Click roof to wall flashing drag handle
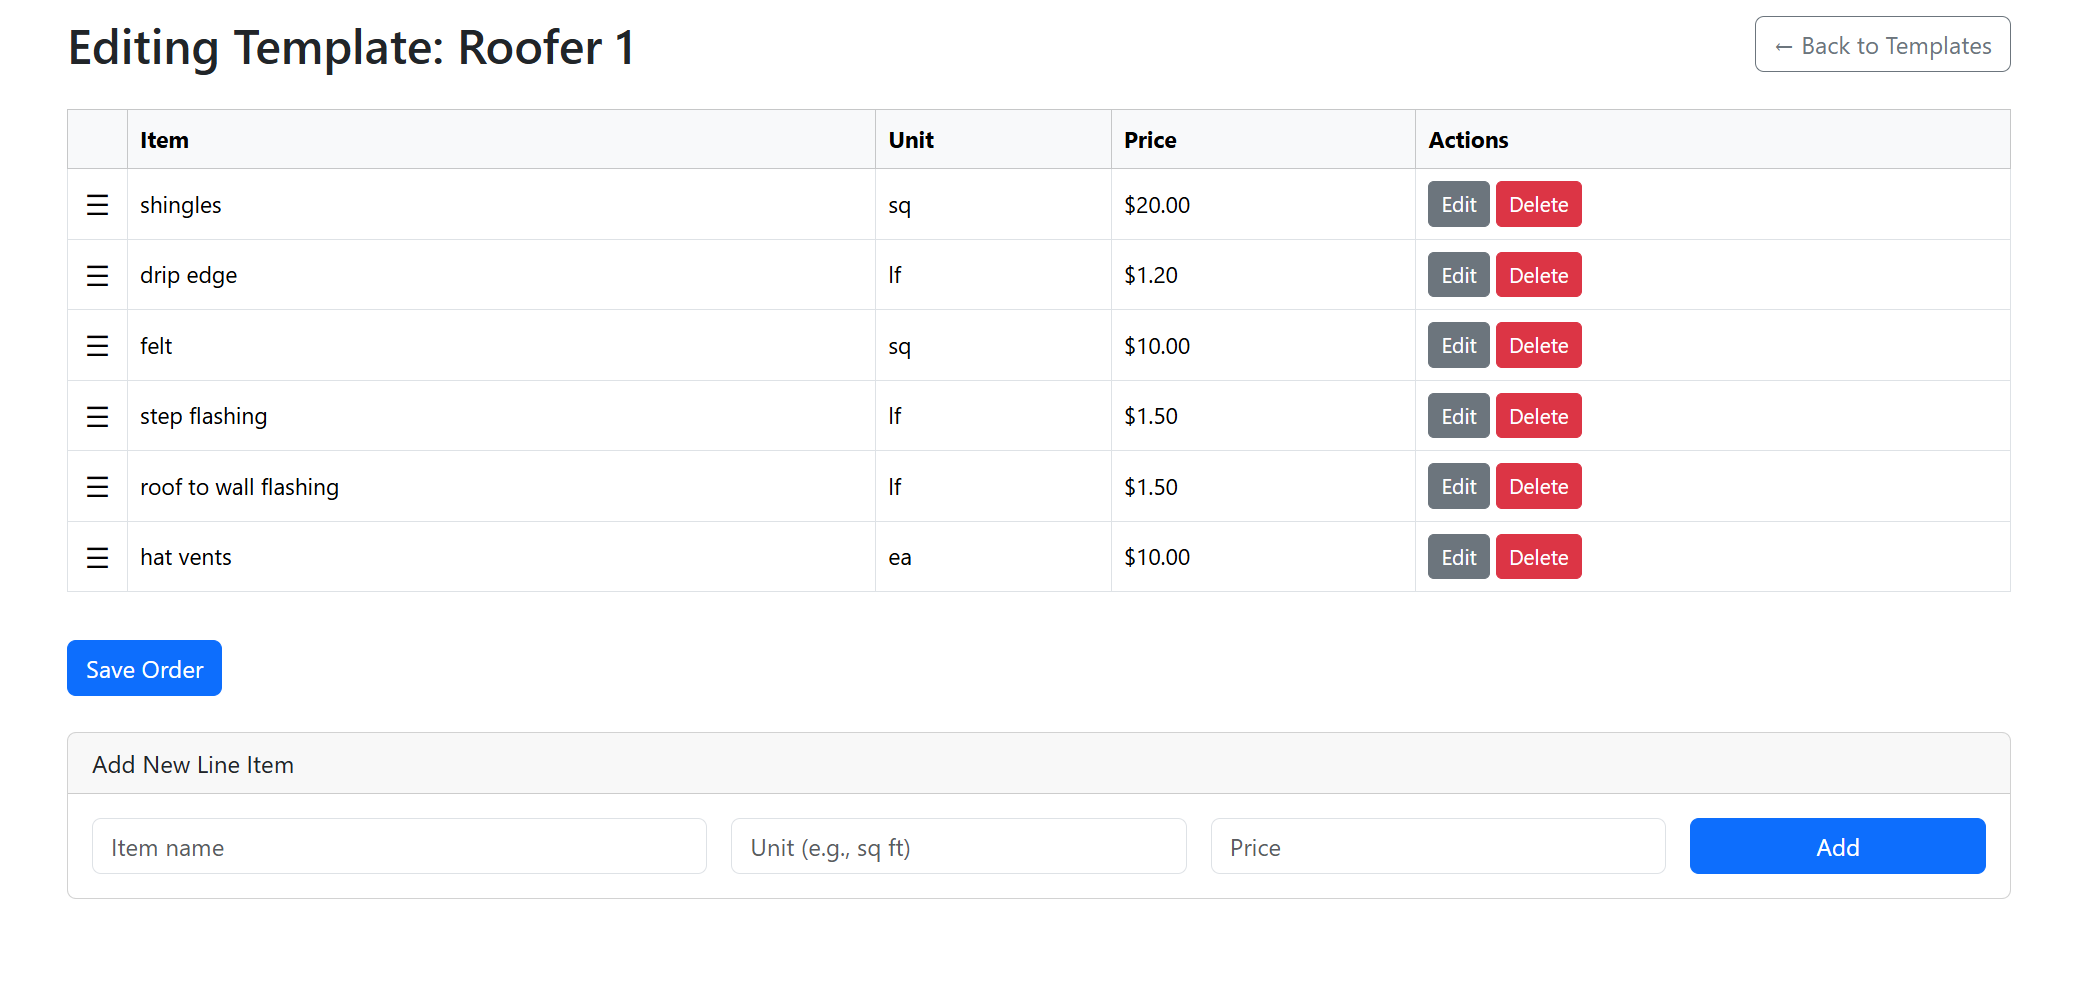Viewport: 2086px width, 984px height. click(x=97, y=487)
